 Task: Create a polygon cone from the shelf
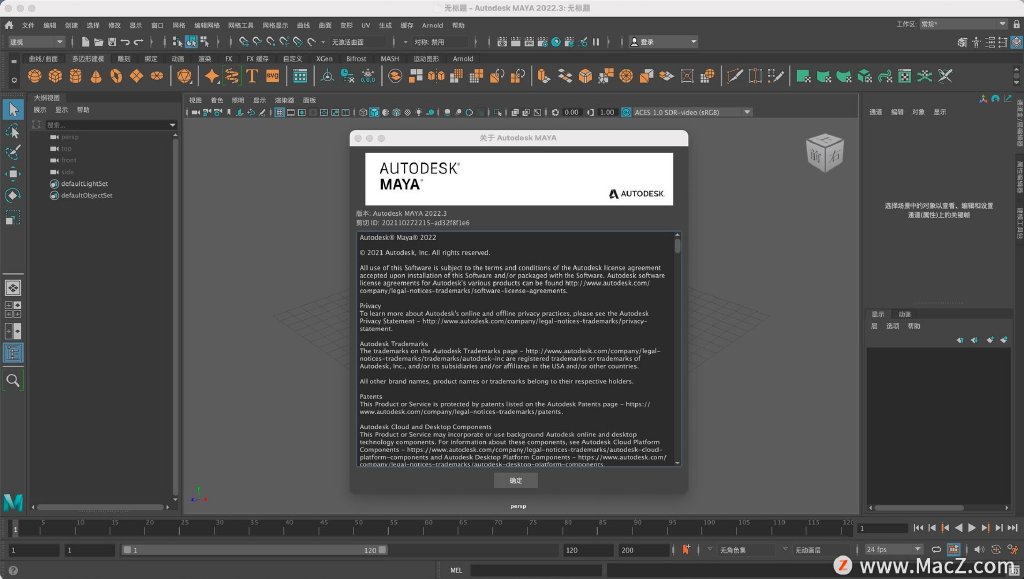[x=96, y=76]
